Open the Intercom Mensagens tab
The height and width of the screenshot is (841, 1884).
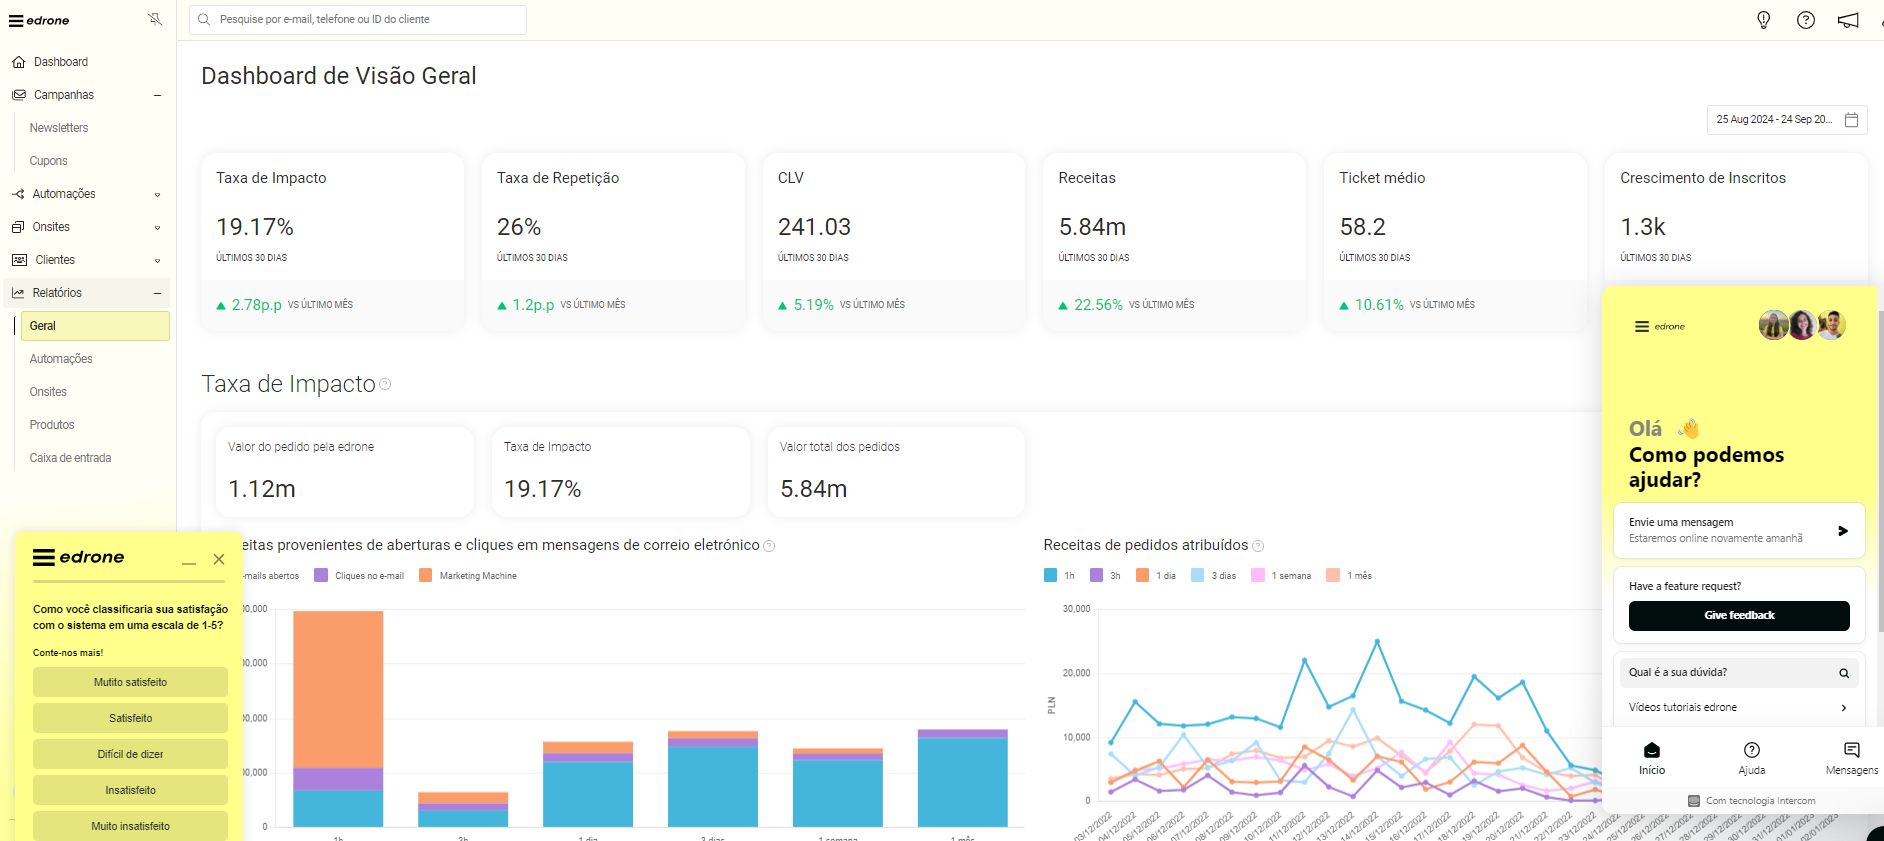(1851, 759)
